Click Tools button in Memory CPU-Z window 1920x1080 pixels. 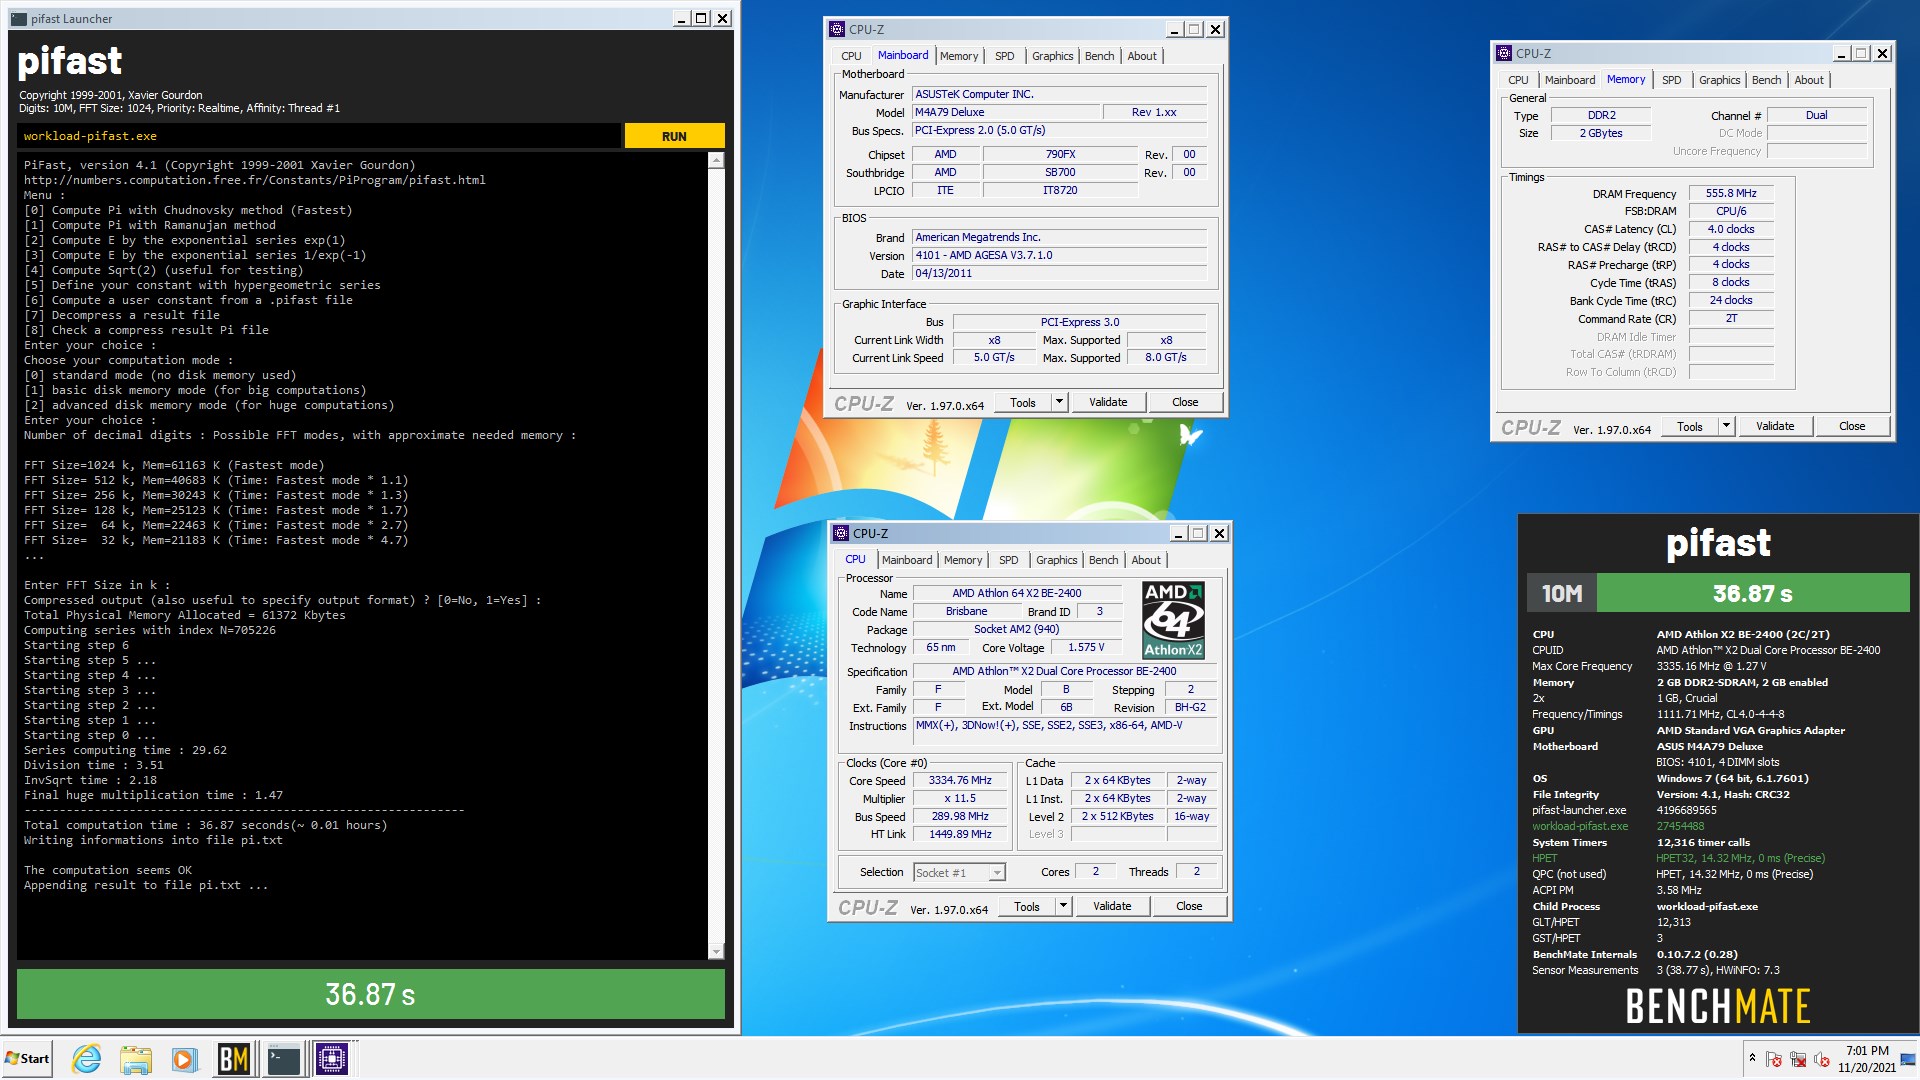point(1689,426)
